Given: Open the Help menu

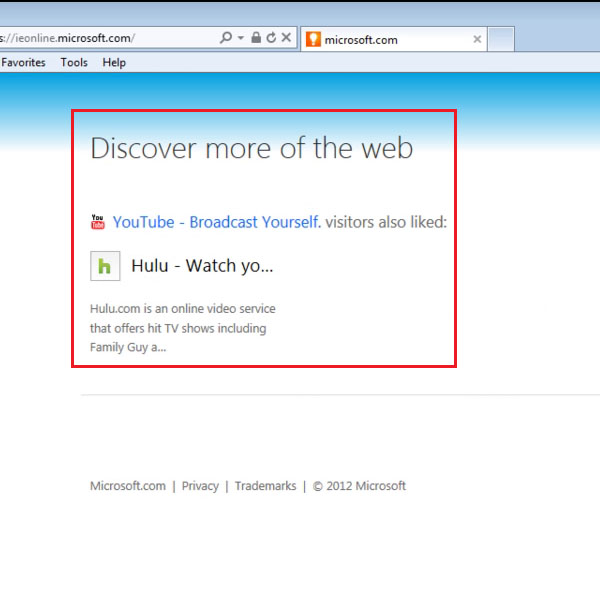Looking at the screenshot, I should [114, 62].
